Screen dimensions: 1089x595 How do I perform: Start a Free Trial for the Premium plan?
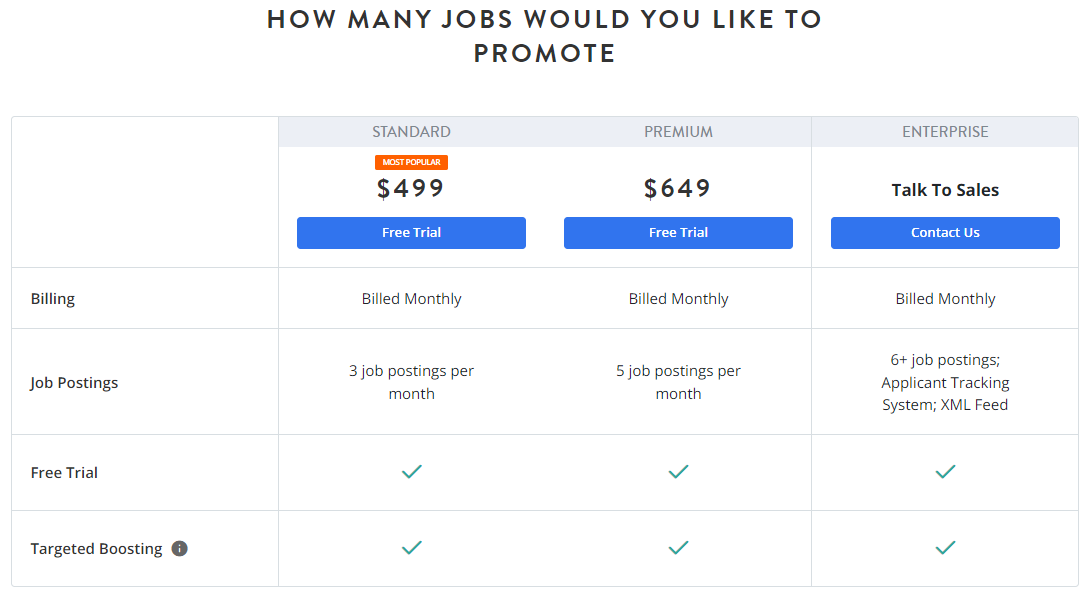coord(678,232)
